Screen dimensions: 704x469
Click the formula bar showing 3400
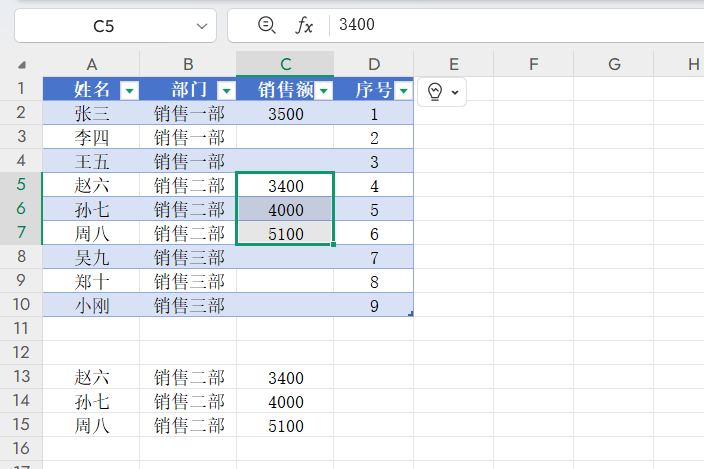tap(500, 26)
